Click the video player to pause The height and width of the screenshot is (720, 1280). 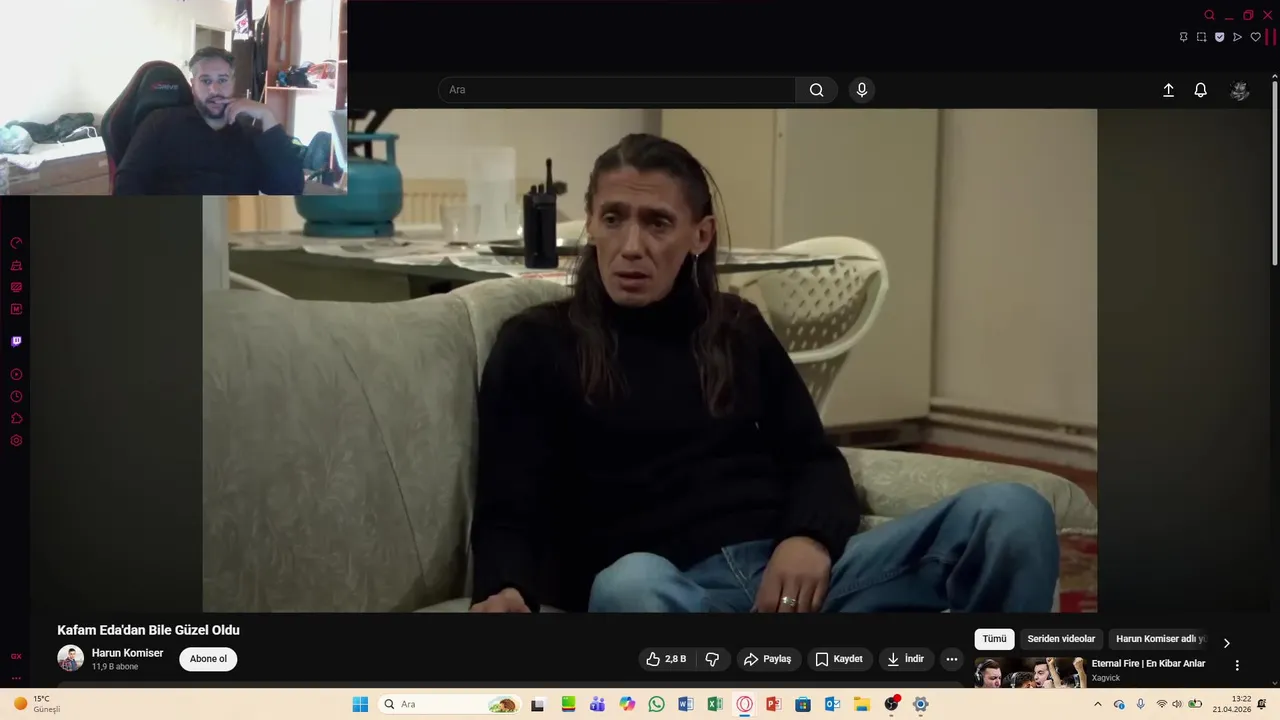click(650, 360)
